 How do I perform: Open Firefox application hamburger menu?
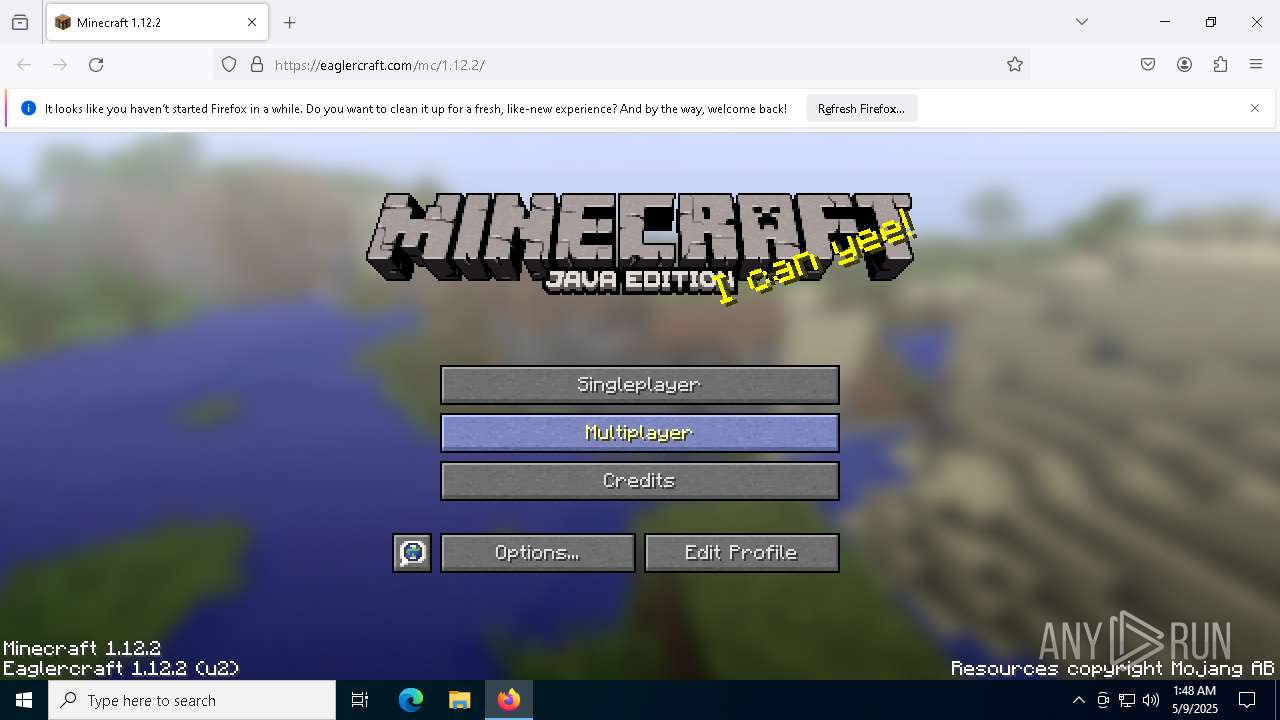click(1256, 65)
